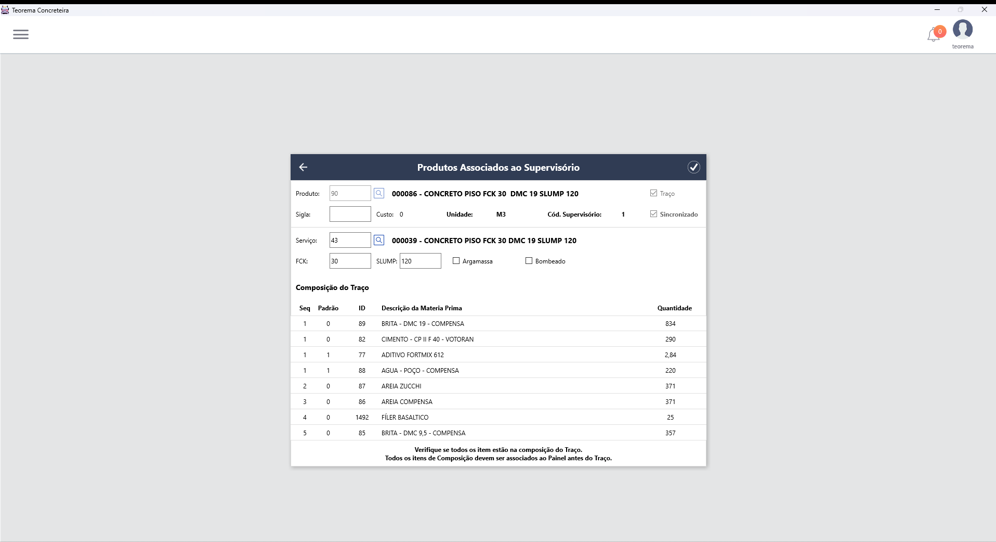Screen dimensions: 996x542
Task: Go back with the dialog arrow
Action: [303, 167]
